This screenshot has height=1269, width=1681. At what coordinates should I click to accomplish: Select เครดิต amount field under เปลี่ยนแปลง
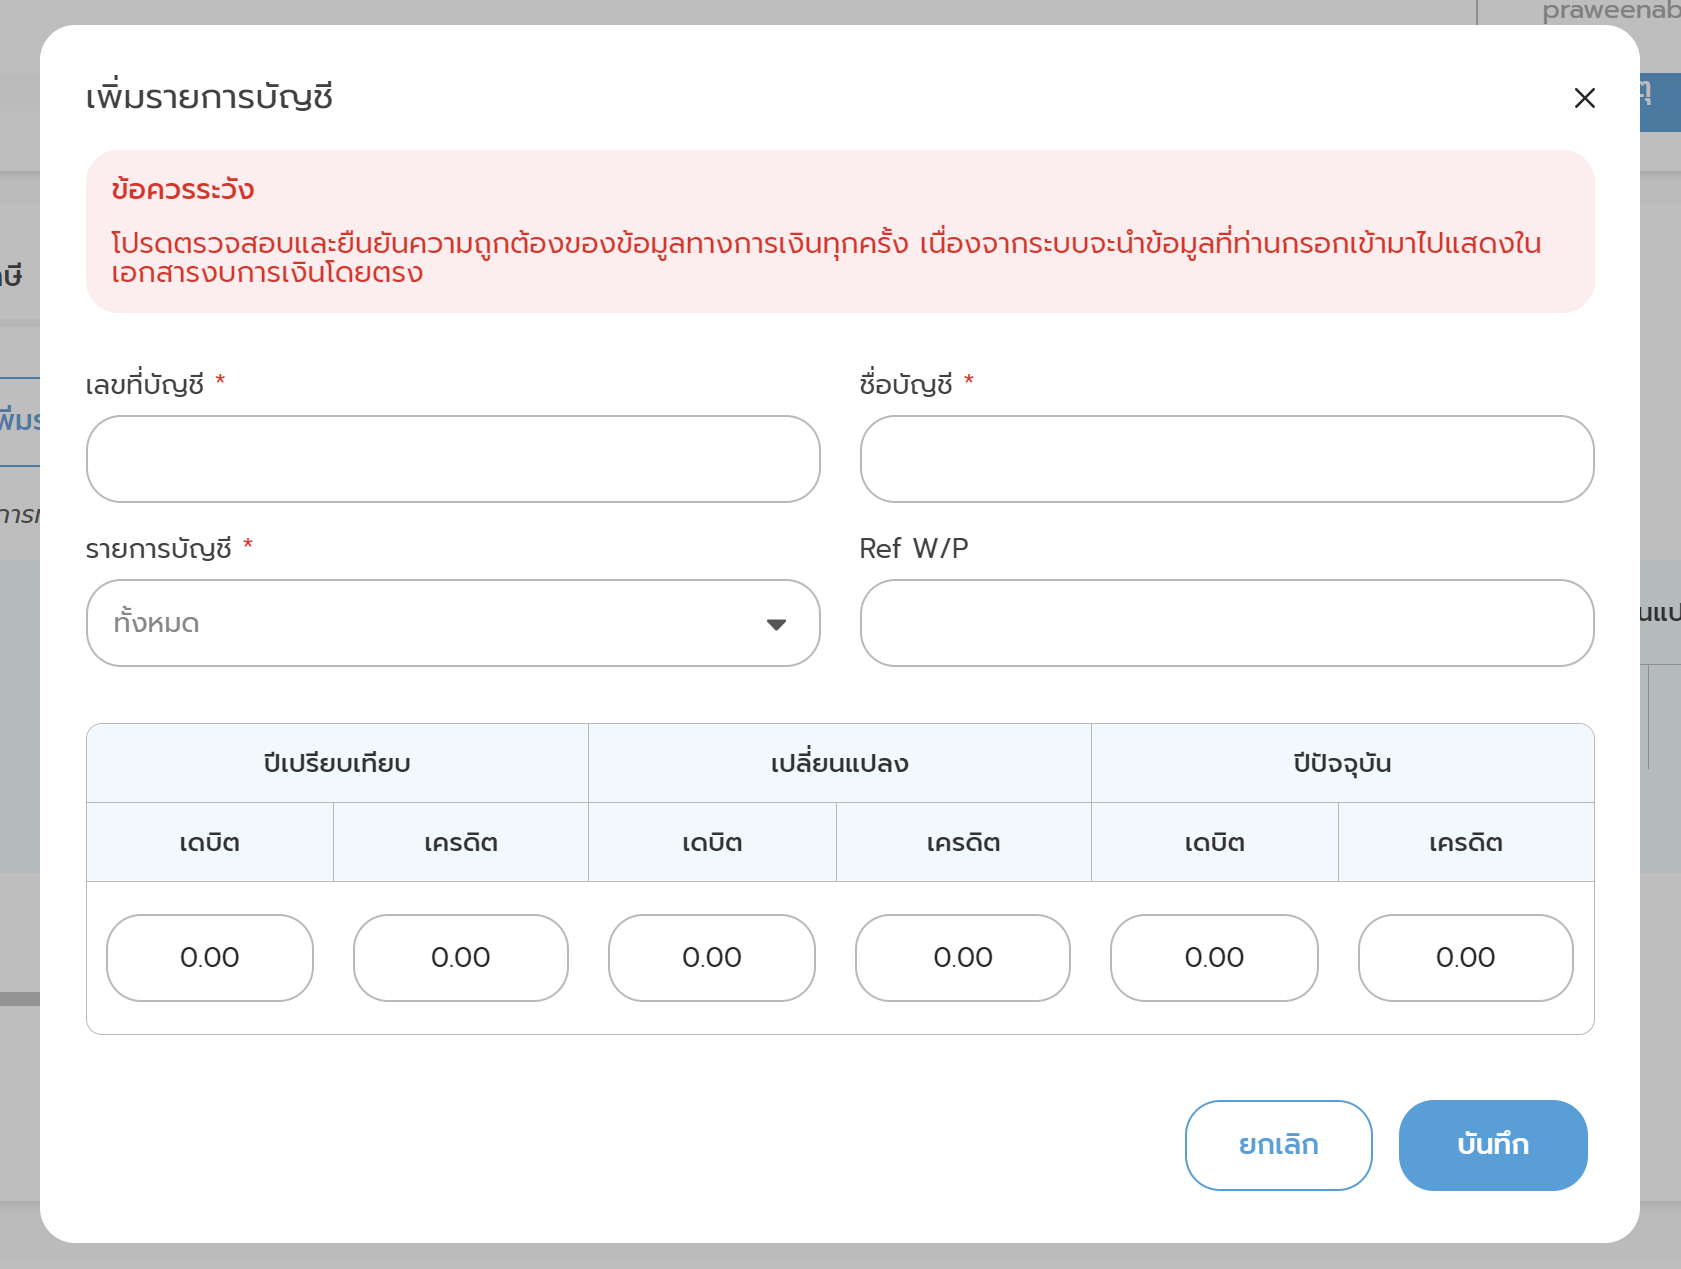pos(963,957)
